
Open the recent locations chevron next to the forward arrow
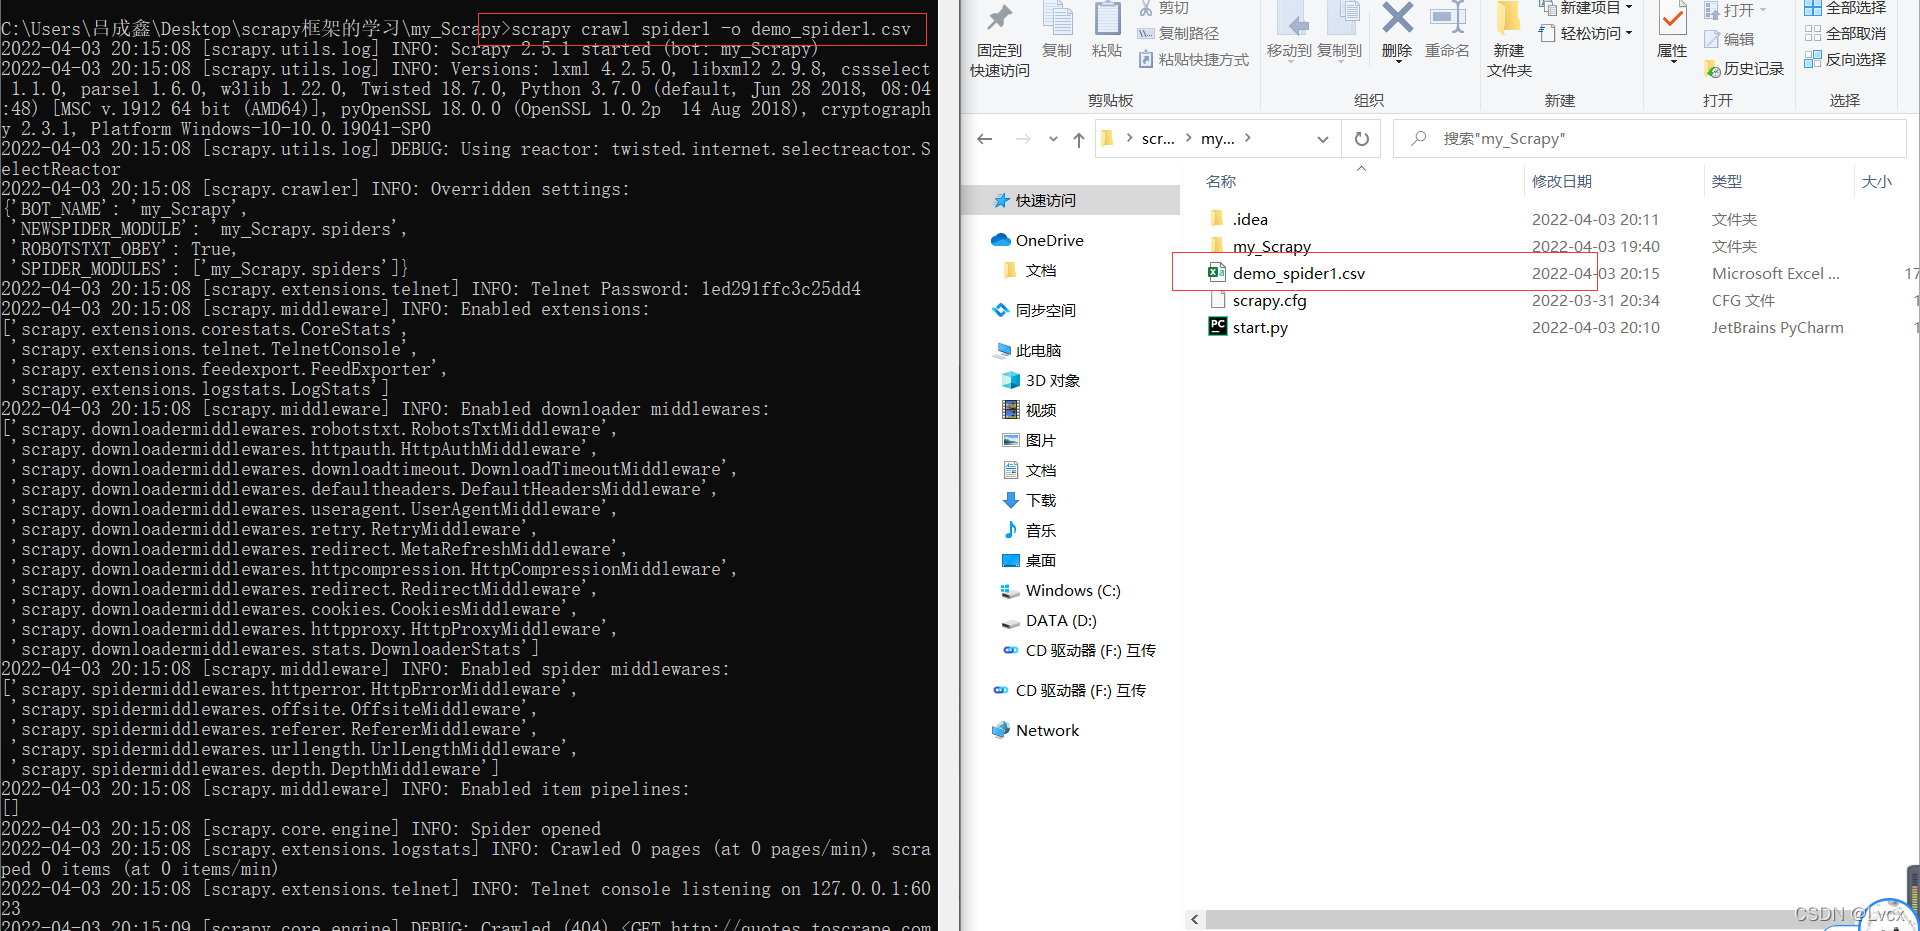point(1053,139)
